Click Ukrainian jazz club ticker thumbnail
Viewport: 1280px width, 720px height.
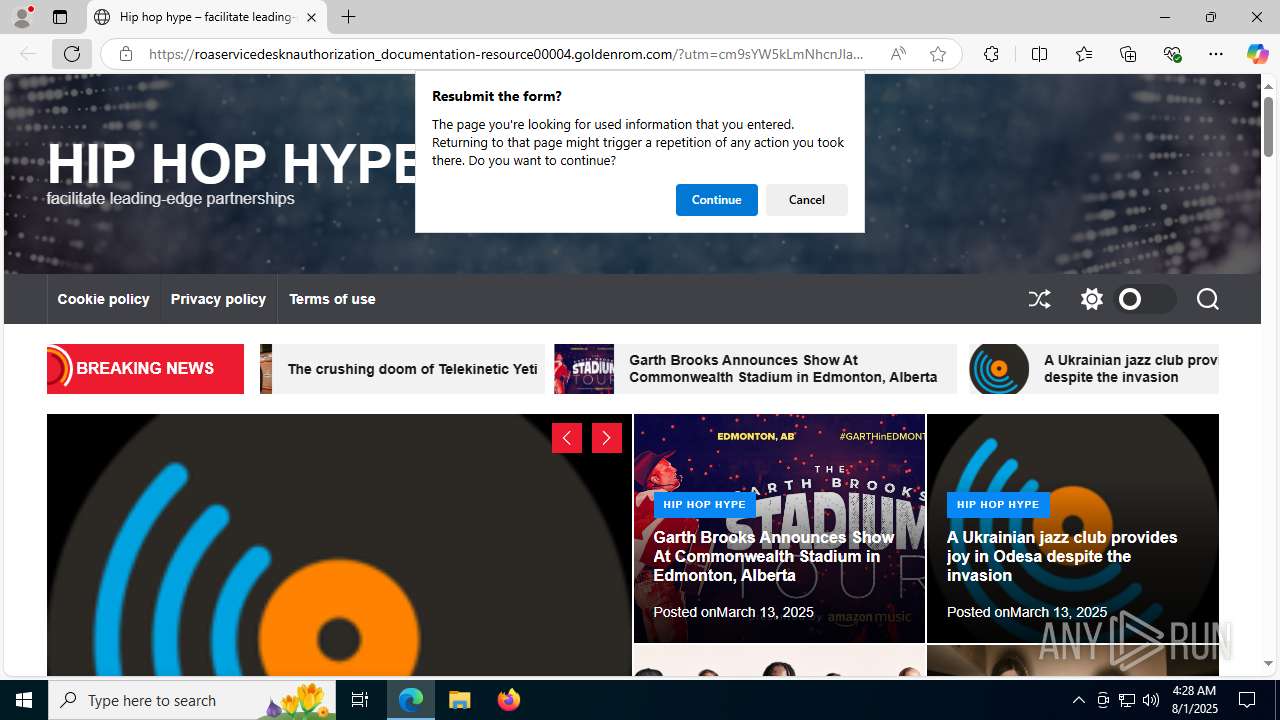(x=999, y=369)
